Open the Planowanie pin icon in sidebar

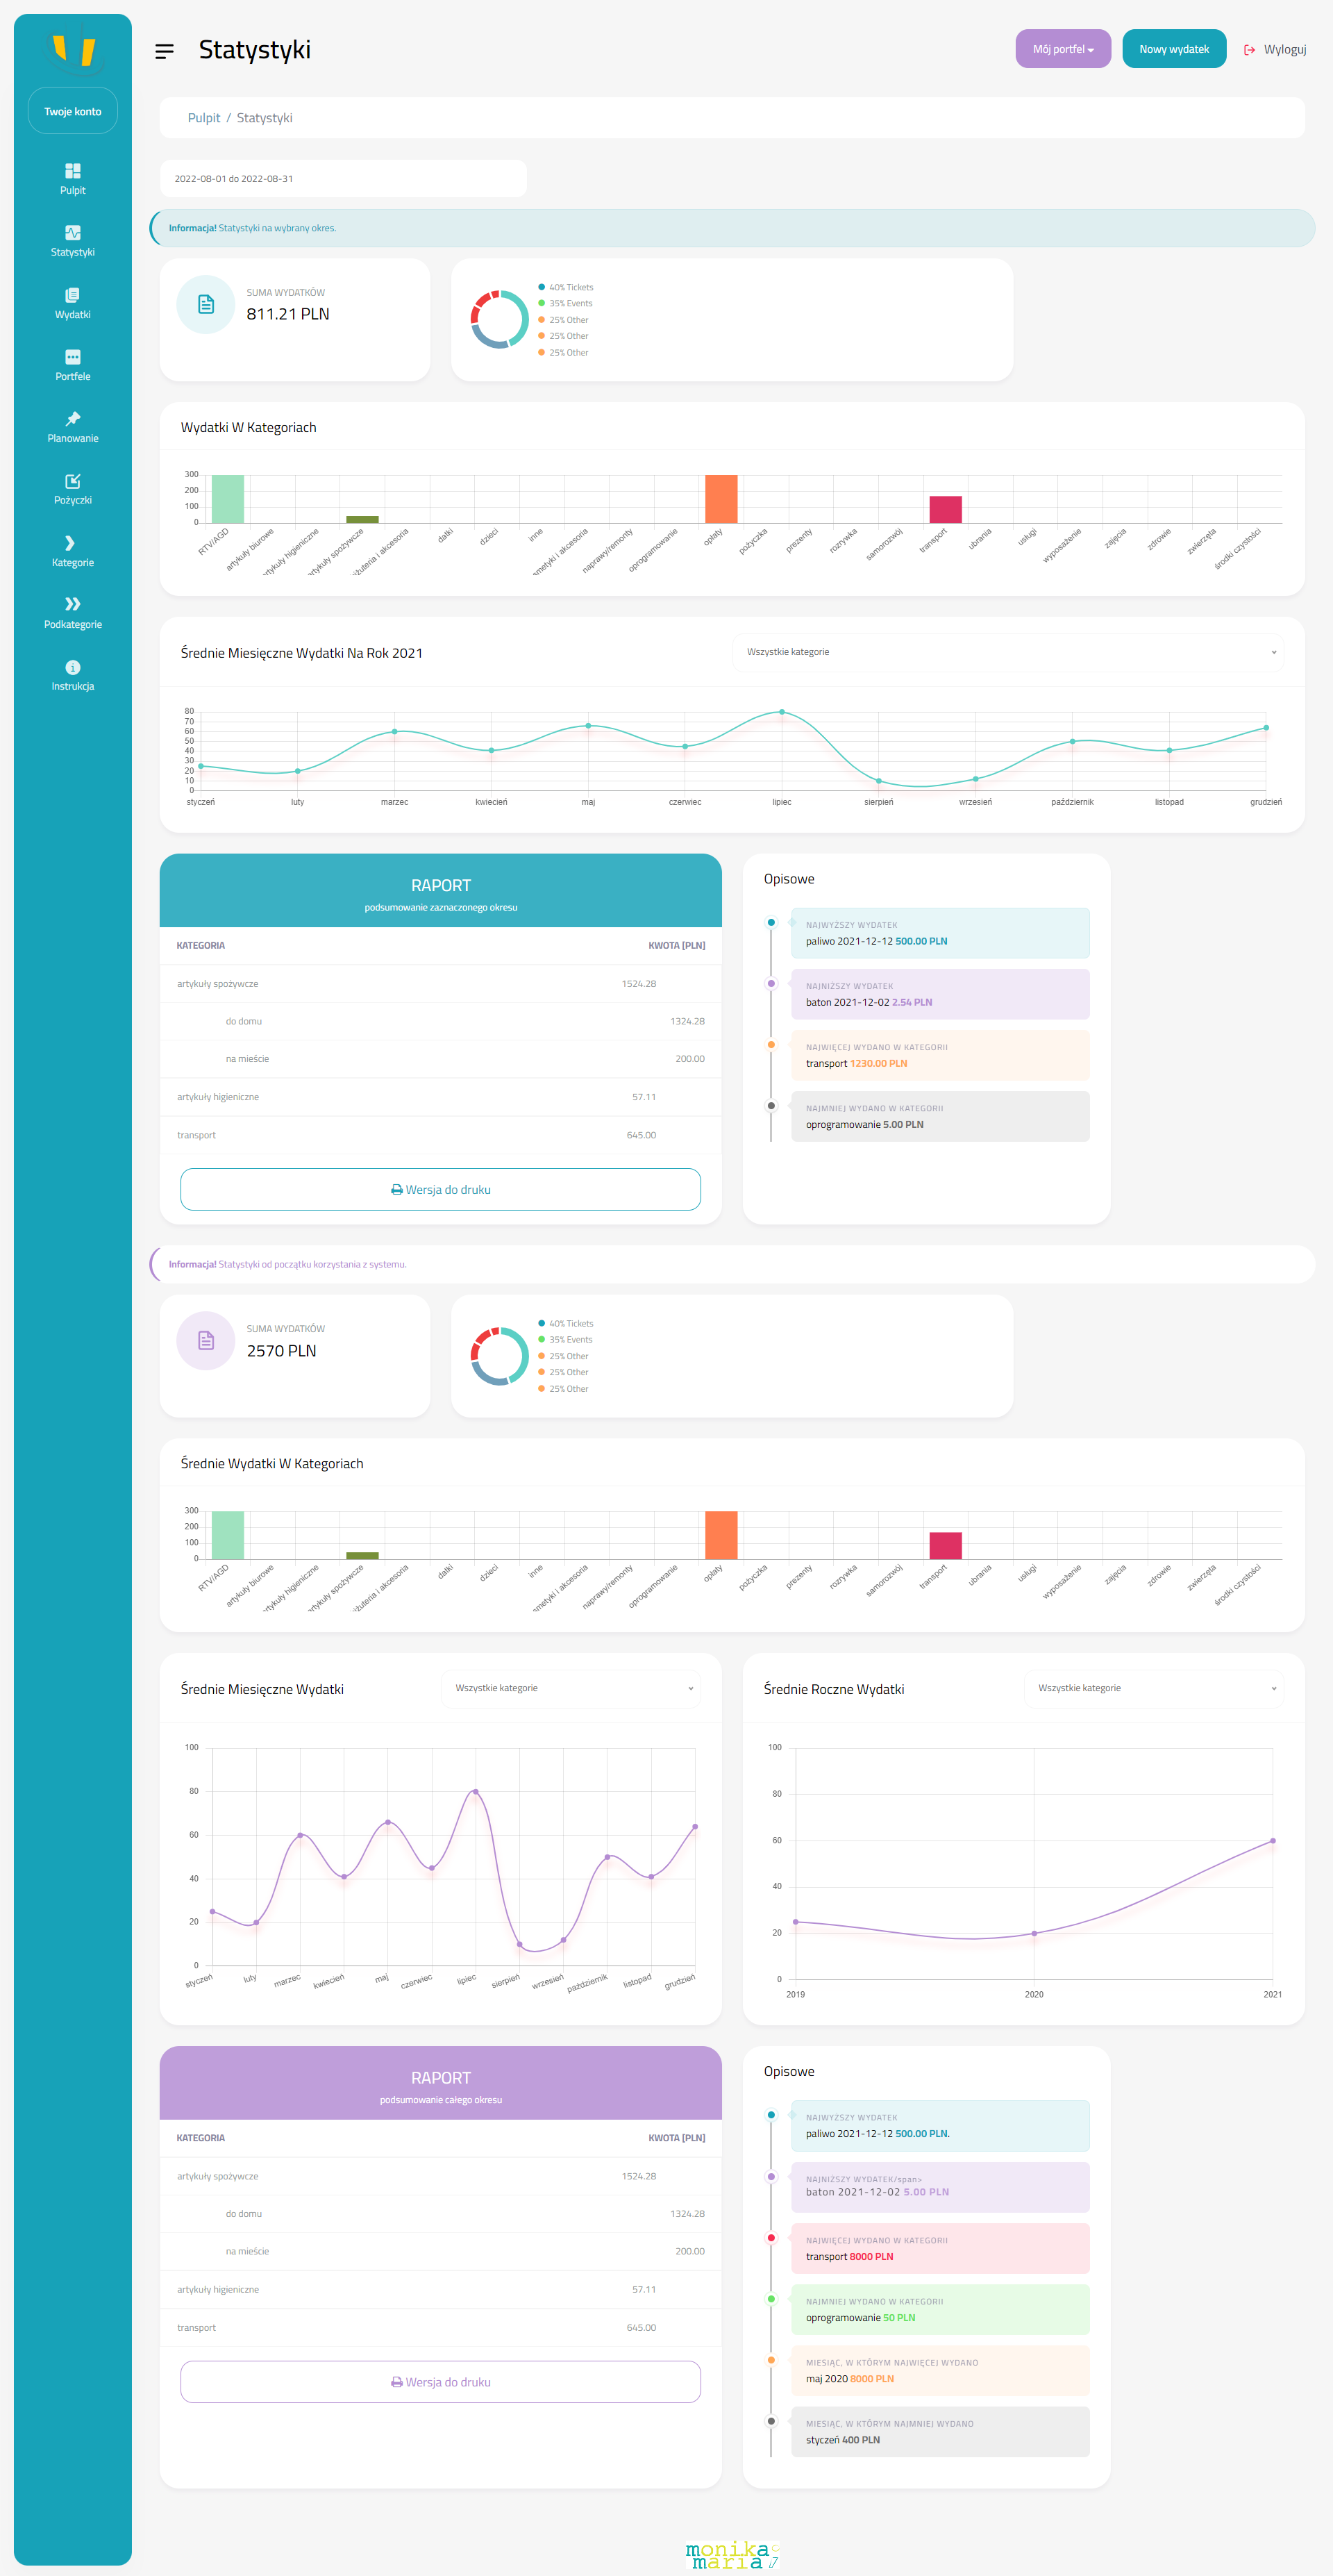pos(72,419)
